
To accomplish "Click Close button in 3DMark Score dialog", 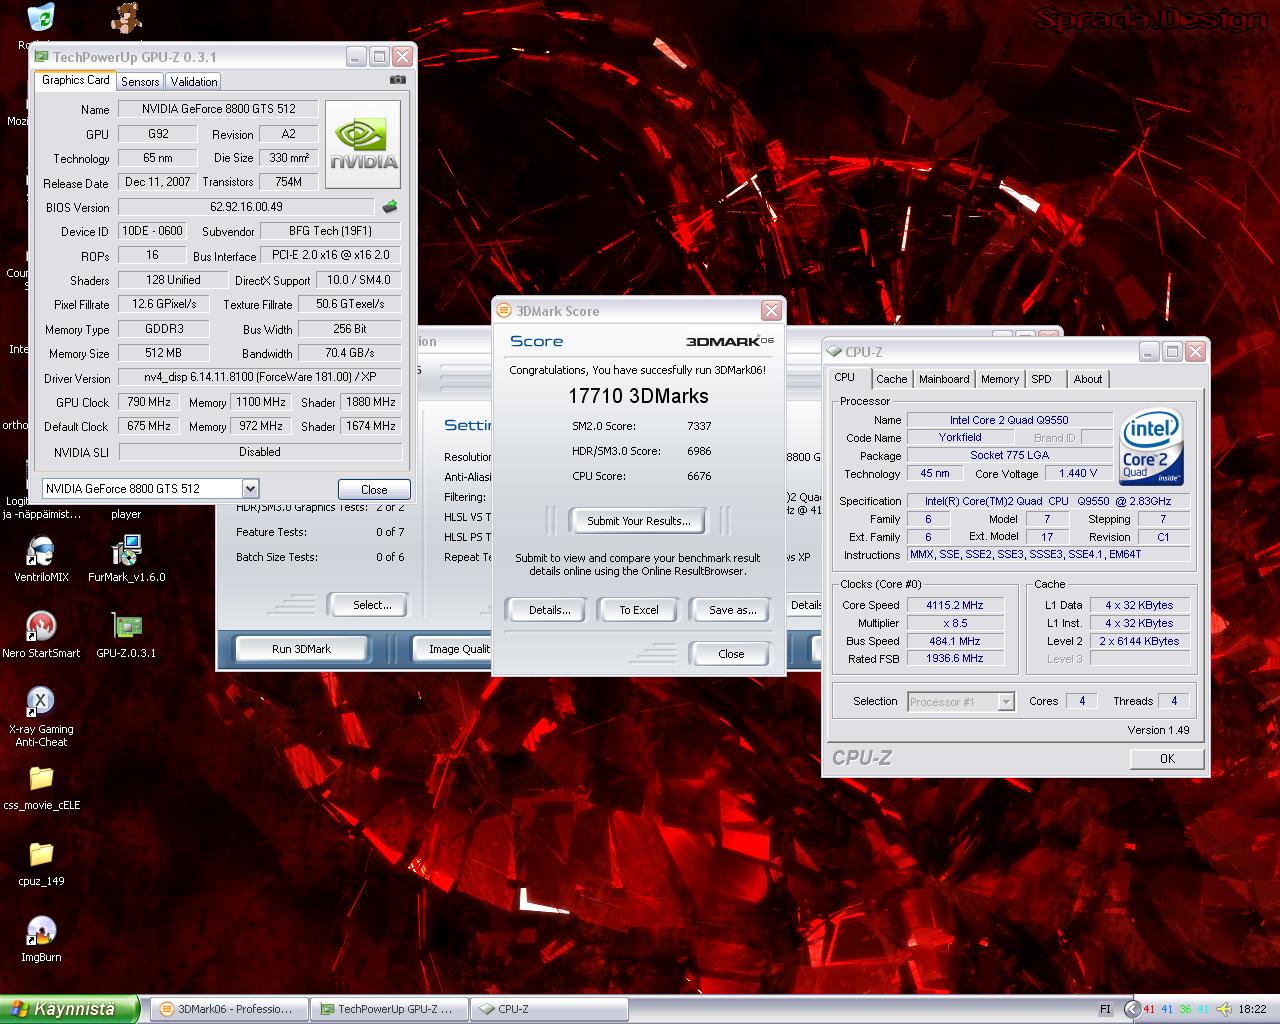I will (731, 654).
